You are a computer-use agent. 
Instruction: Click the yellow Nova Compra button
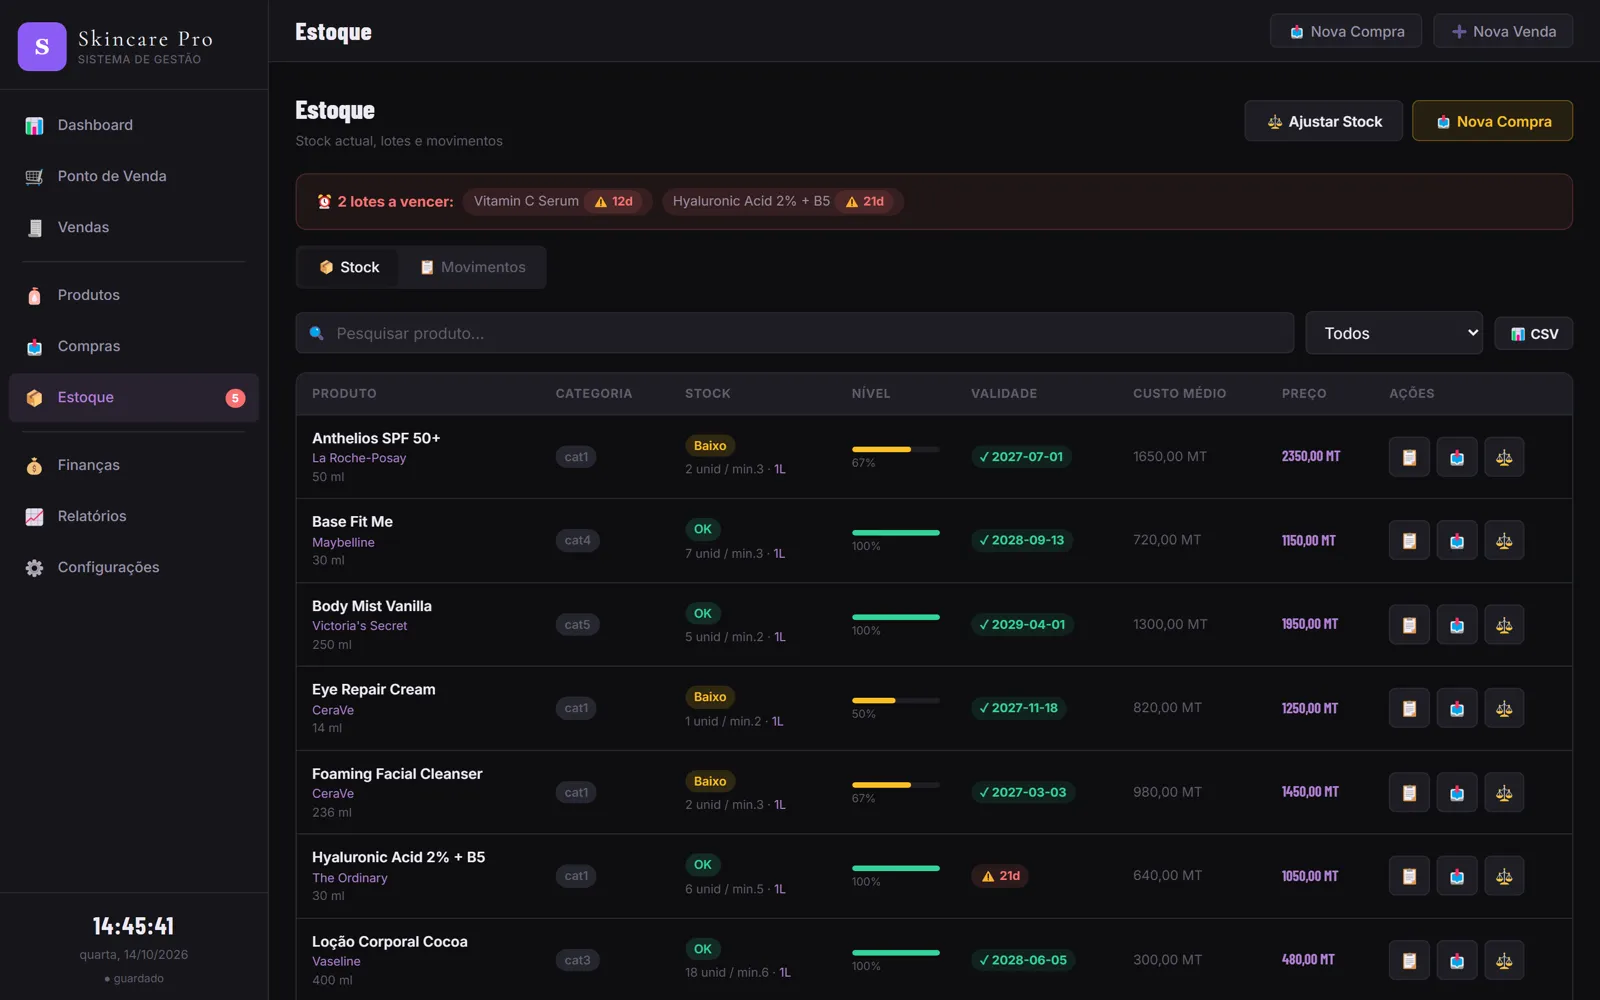point(1492,121)
